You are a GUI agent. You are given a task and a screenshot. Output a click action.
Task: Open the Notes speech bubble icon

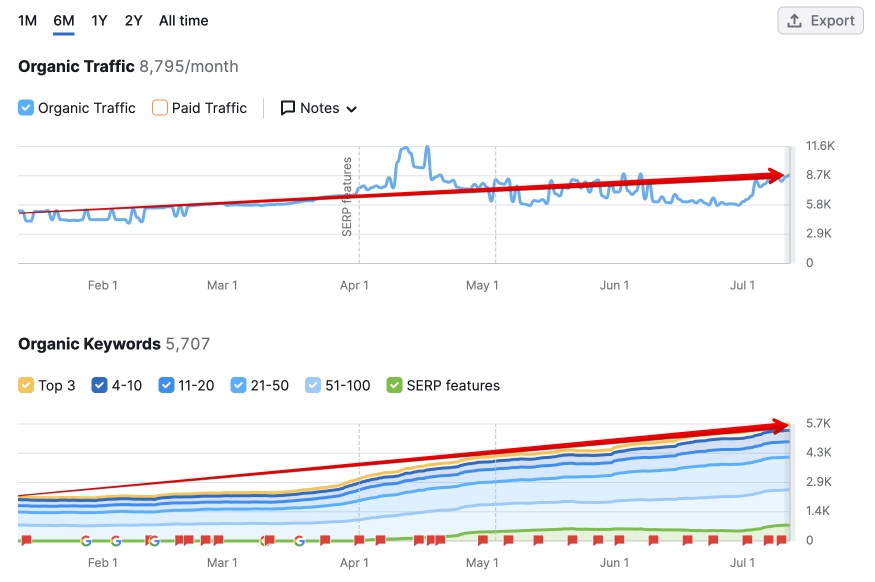289,108
